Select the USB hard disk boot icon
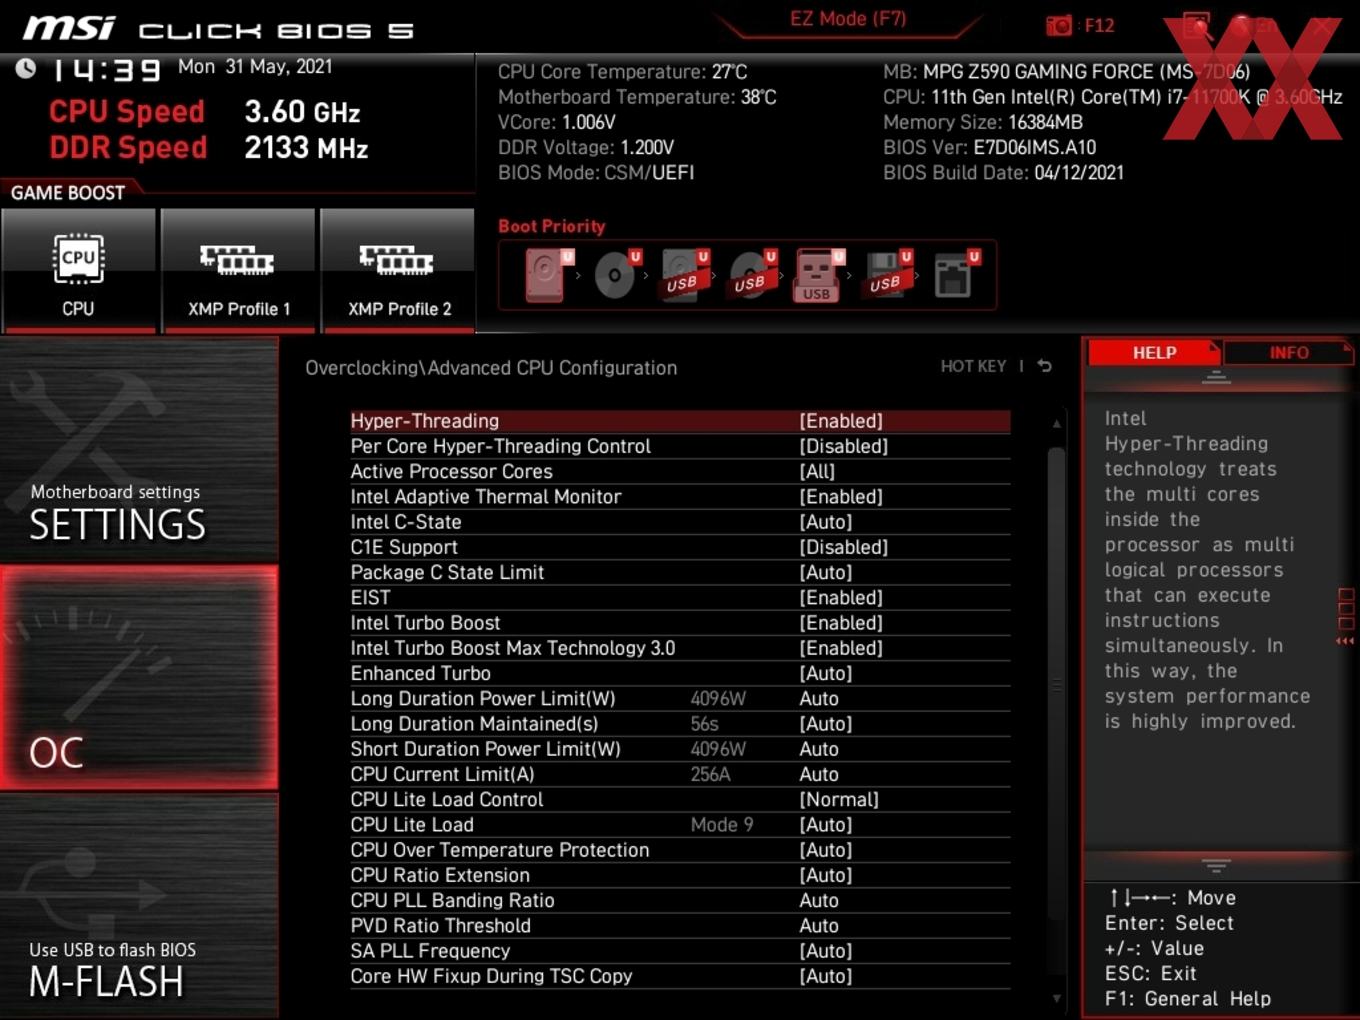The width and height of the screenshot is (1360, 1020). click(684, 275)
